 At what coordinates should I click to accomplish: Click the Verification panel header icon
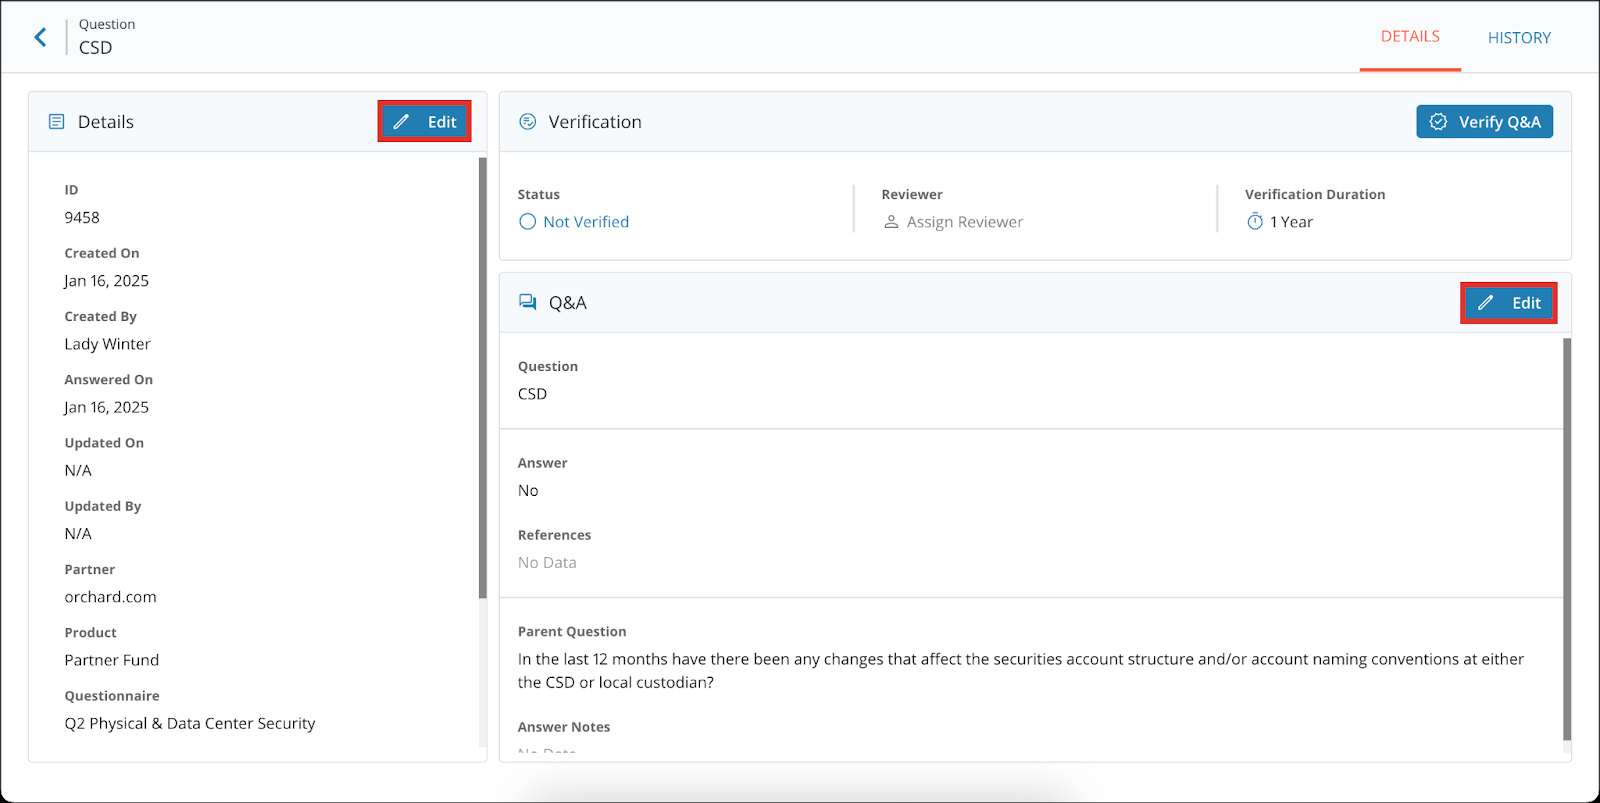point(528,122)
